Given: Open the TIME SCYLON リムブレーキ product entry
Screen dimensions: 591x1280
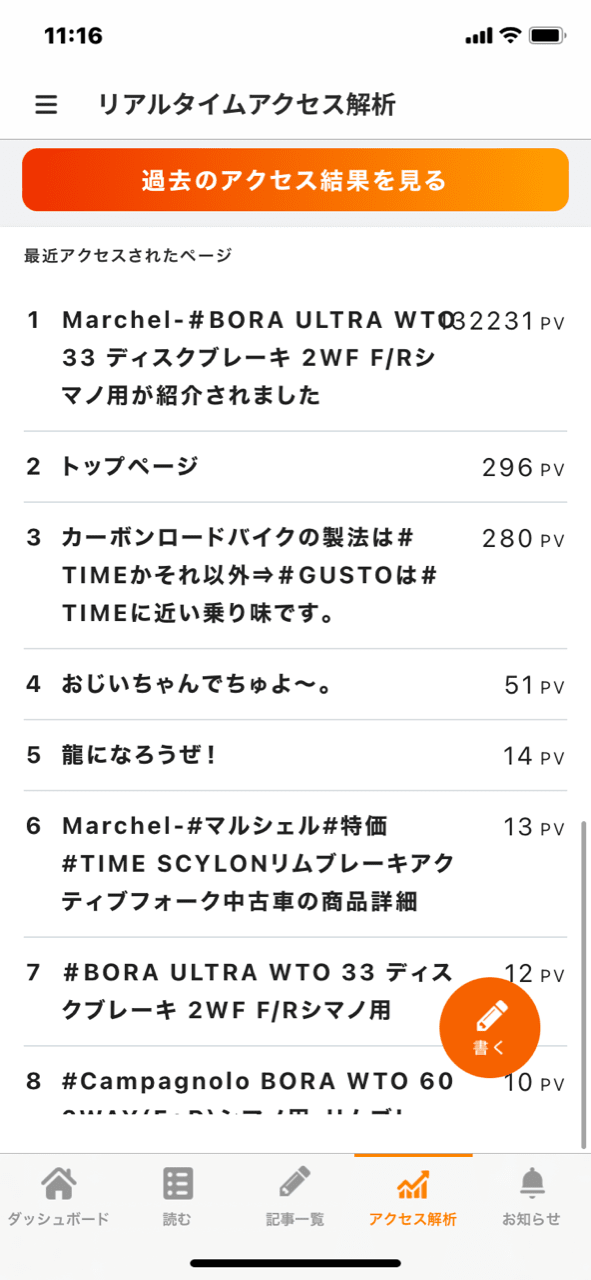Looking at the screenshot, I should coord(295,864).
